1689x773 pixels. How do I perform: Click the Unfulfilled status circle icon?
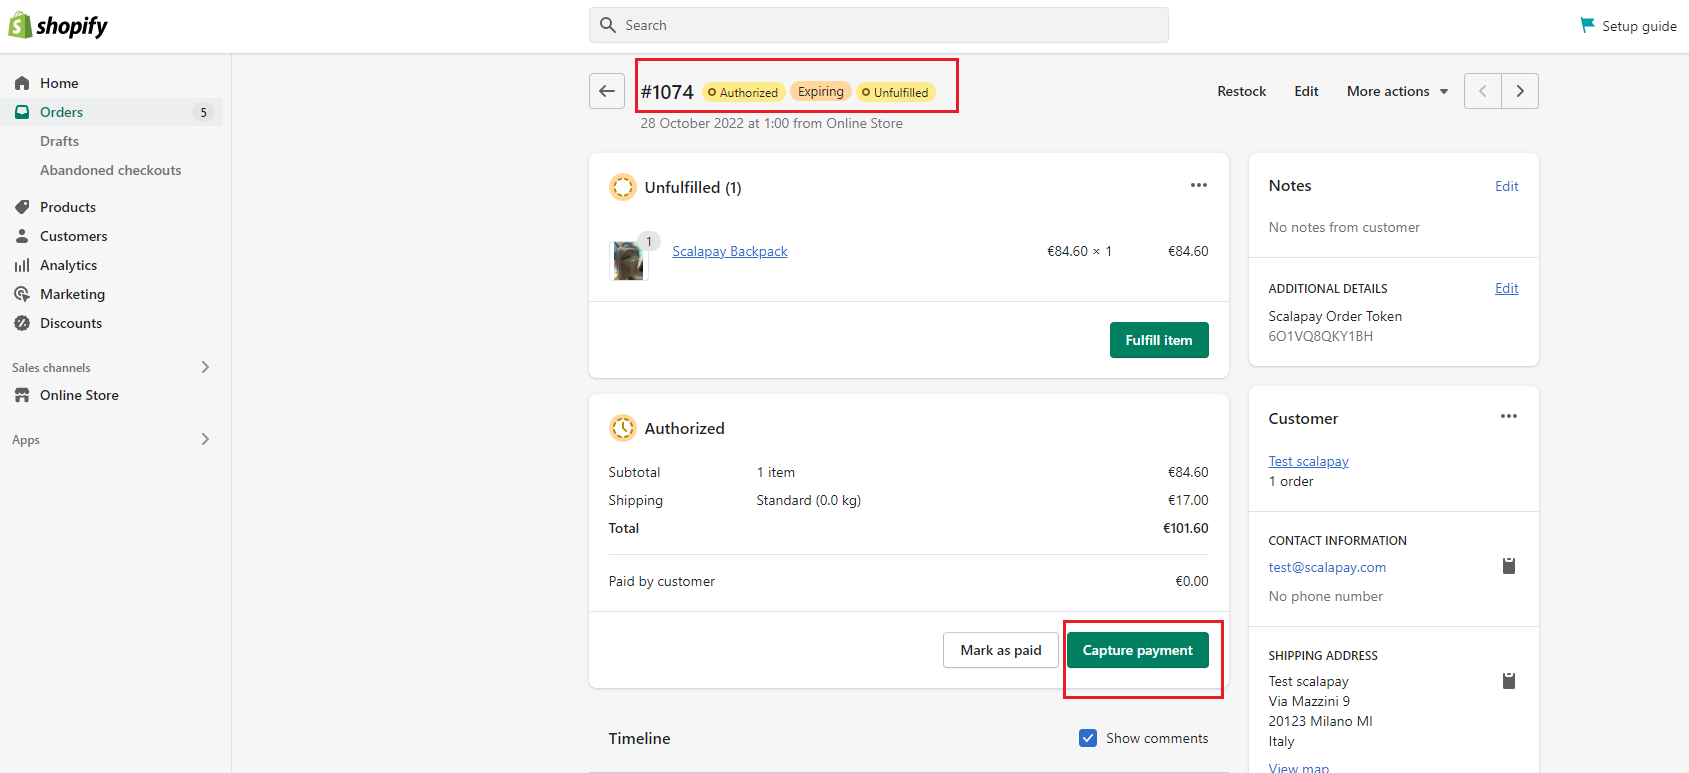pyautogui.click(x=623, y=187)
